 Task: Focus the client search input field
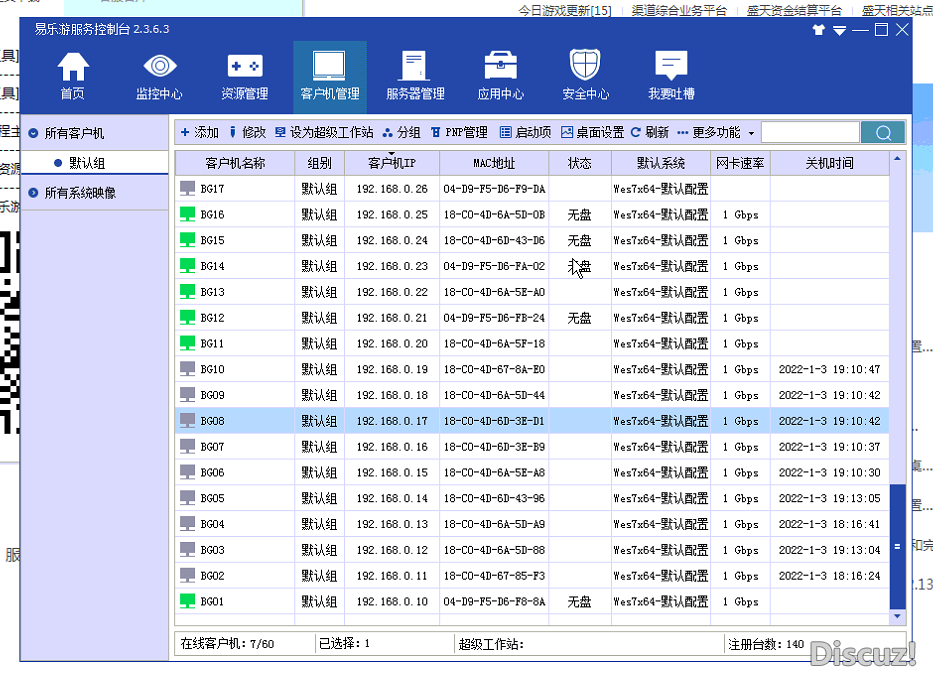pos(810,132)
